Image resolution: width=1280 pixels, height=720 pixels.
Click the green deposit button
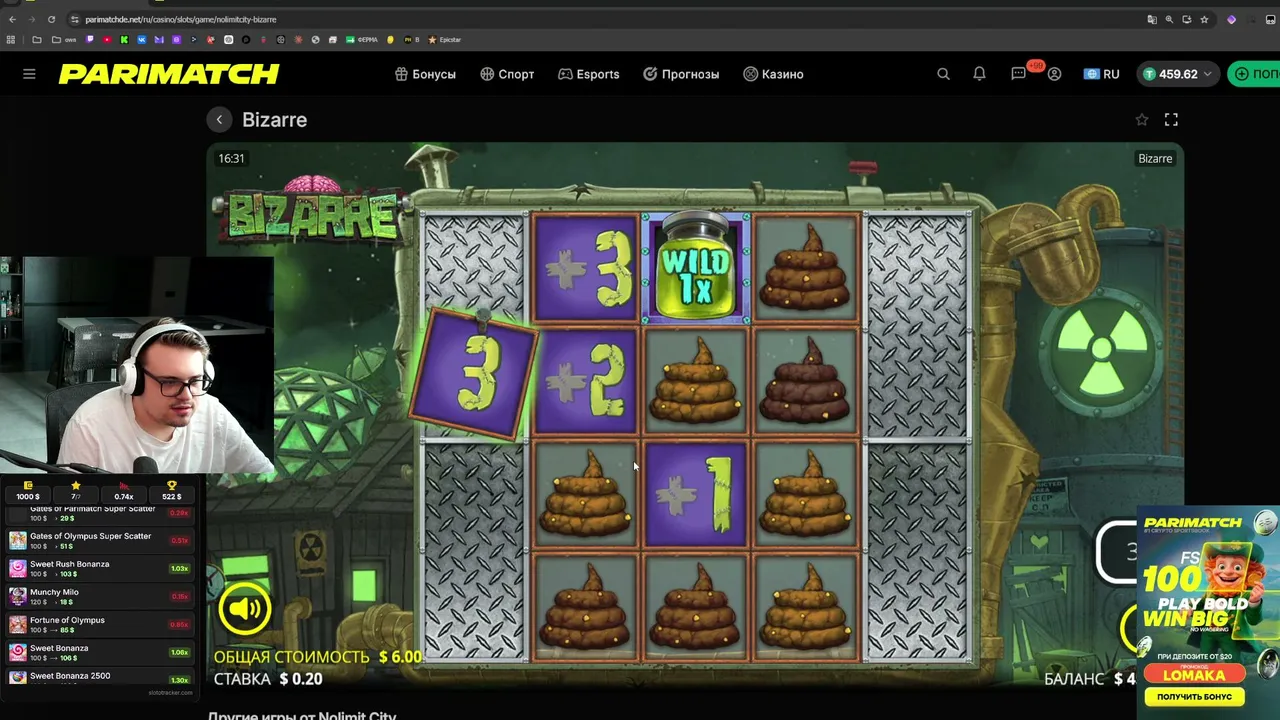click(1254, 74)
